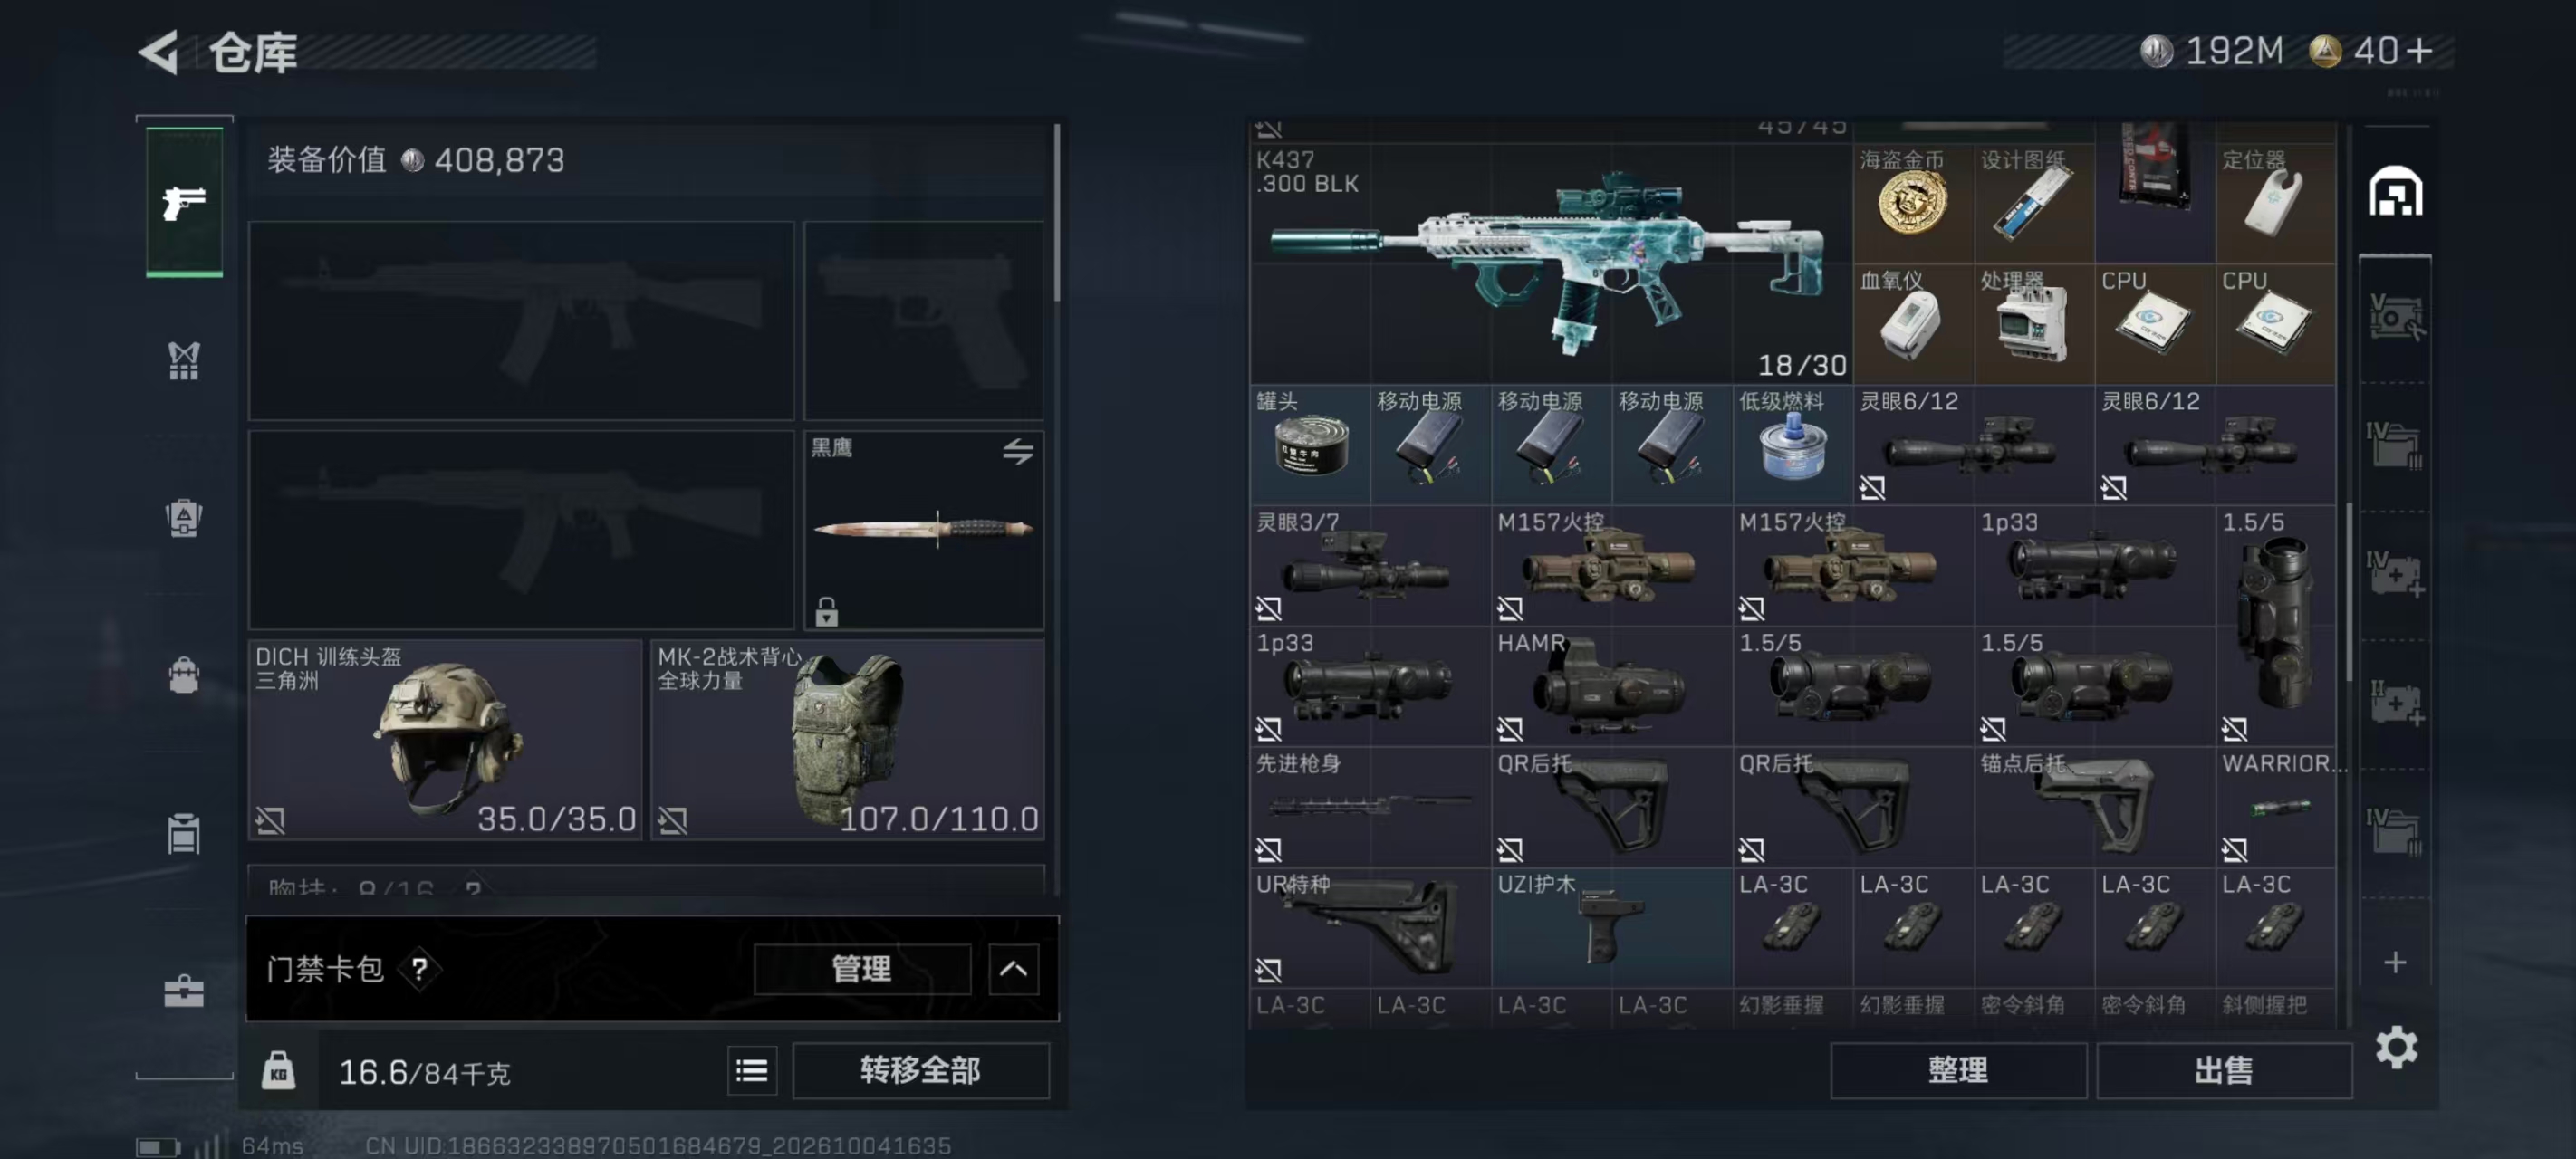
Task: Select the 处理器 item
Action: (2034, 324)
